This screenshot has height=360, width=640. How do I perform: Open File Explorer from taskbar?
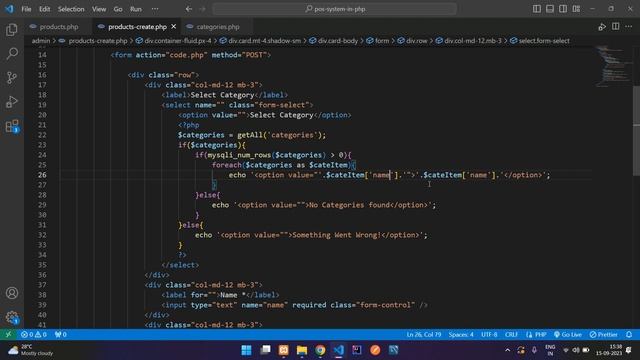302,350
